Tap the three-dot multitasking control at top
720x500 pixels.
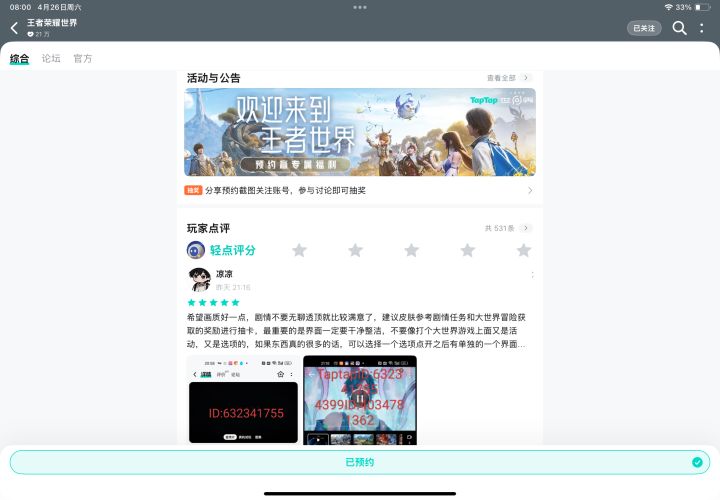[360, 7]
